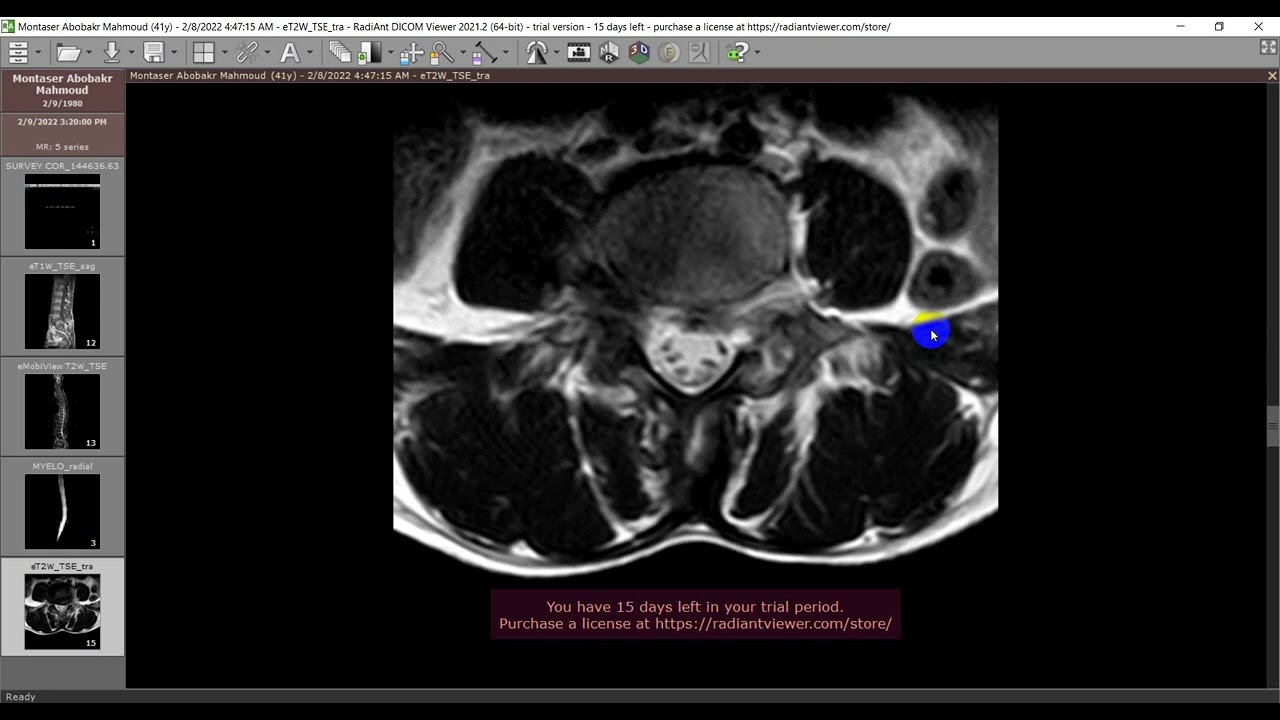This screenshot has width=1280, height=720.
Task: Click the Montaser Abobakr Mahmoud patient header
Action: (62, 91)
